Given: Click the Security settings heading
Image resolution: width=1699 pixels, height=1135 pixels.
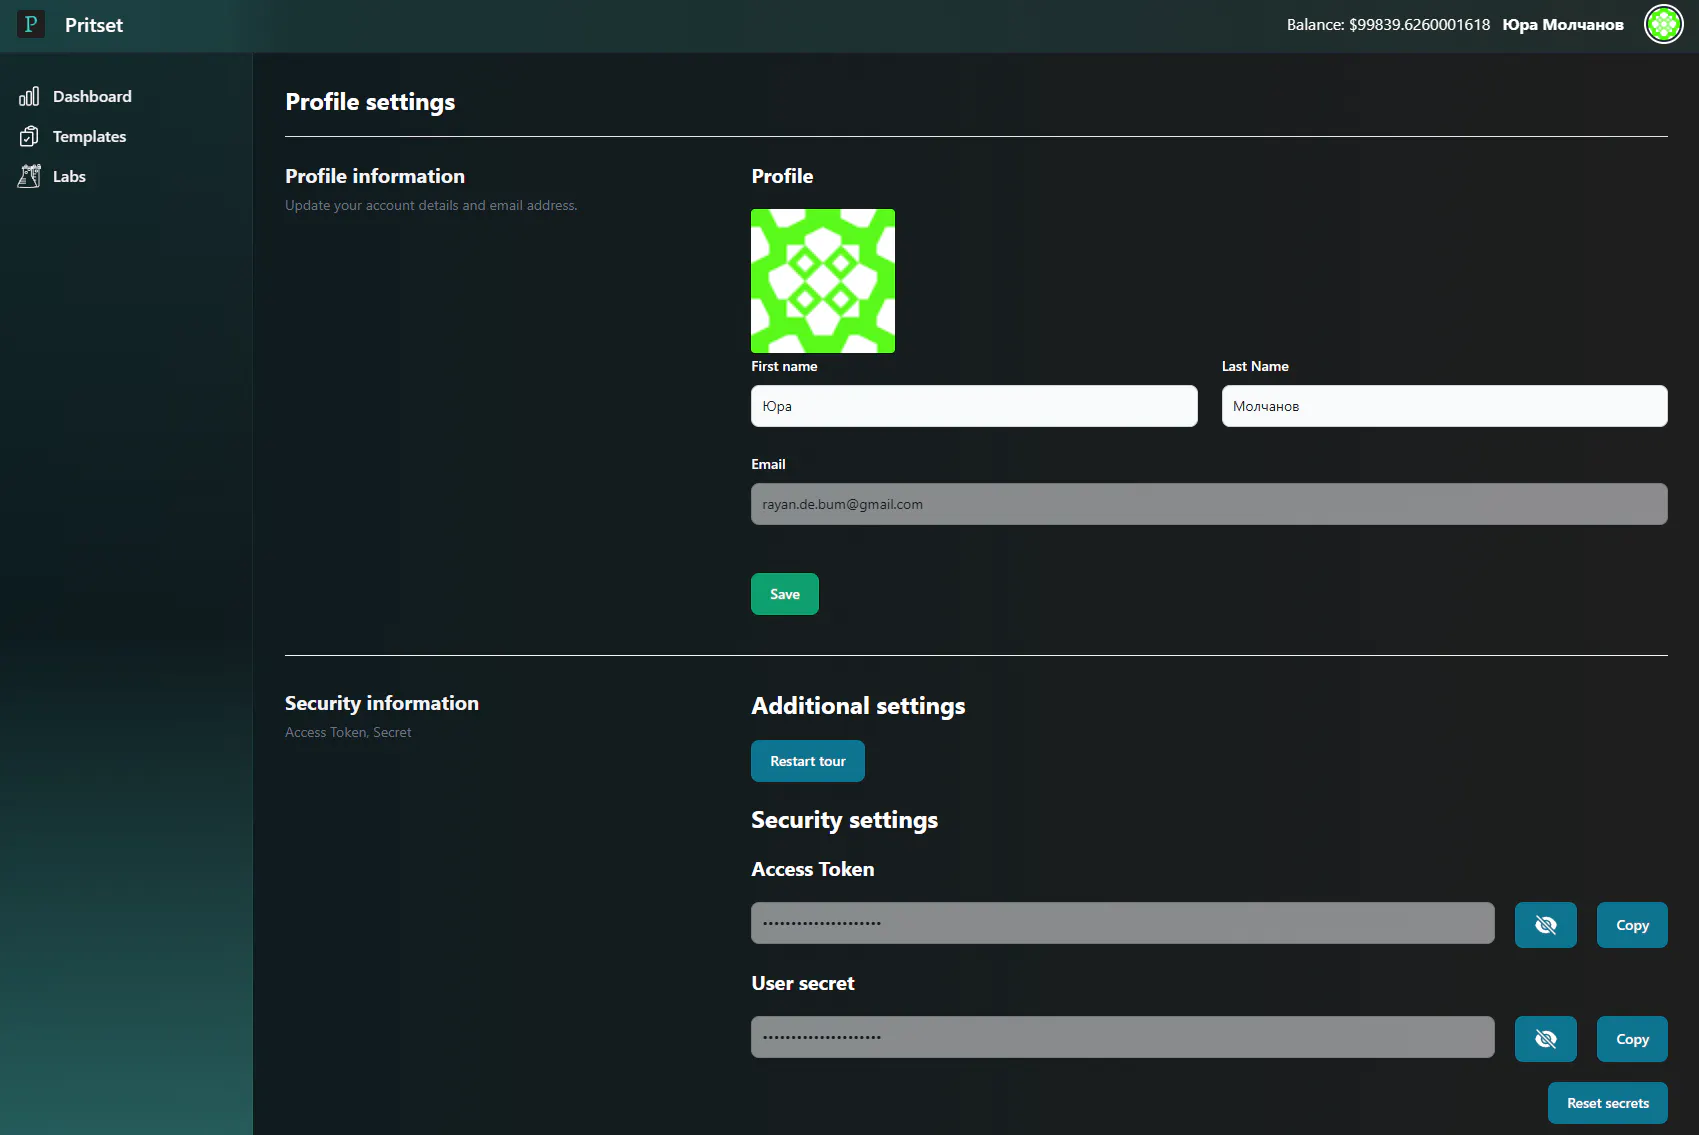Looking at the screenshot, I should 844,820.
